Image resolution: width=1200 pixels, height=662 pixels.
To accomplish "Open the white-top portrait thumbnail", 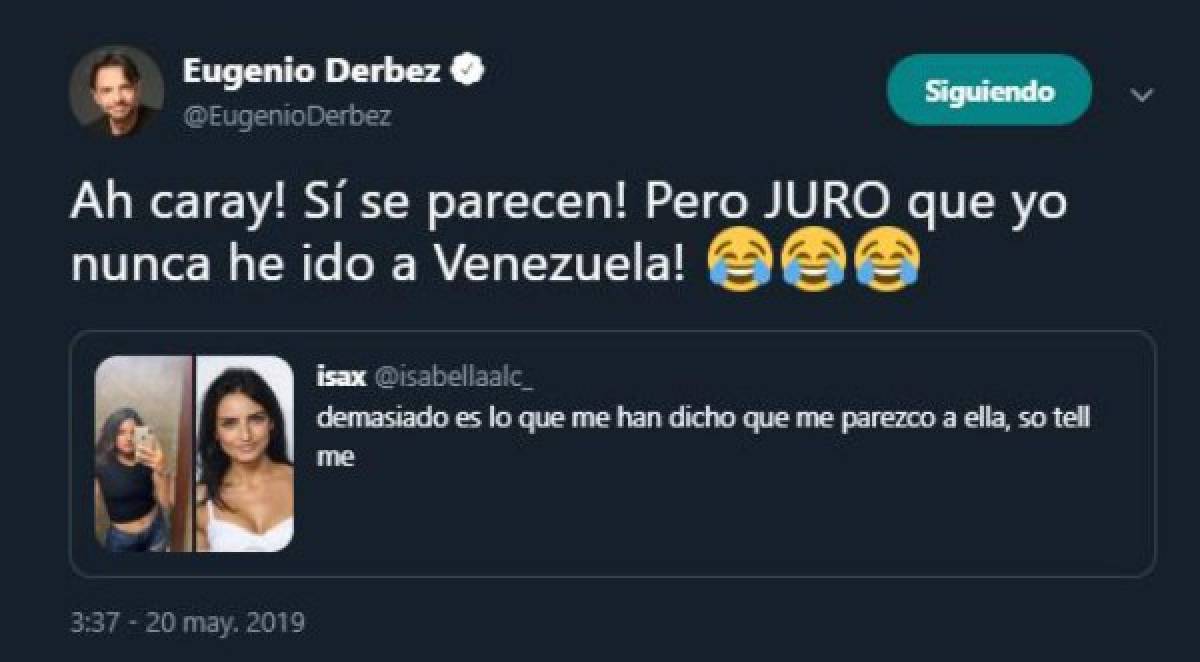I will tap(245, 454).
